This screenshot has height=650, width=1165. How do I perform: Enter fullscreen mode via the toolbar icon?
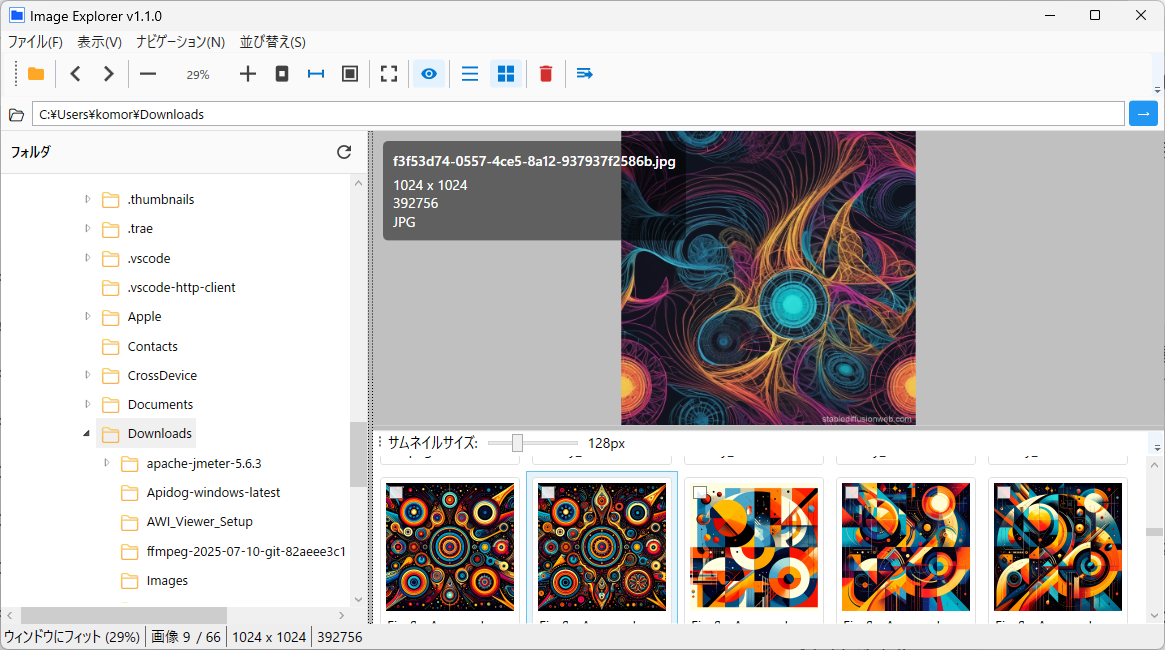pyautogui.click(x=389, y=73)
